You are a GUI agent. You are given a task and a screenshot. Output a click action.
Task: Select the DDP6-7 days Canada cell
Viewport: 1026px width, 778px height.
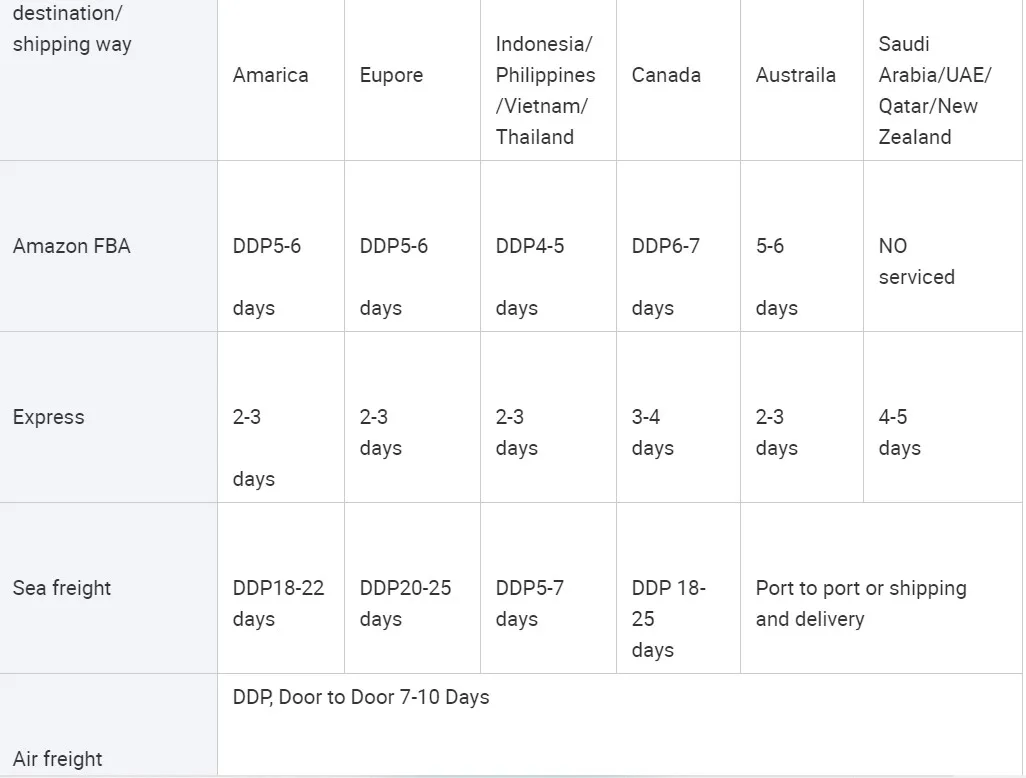click(x=678, y=246)
